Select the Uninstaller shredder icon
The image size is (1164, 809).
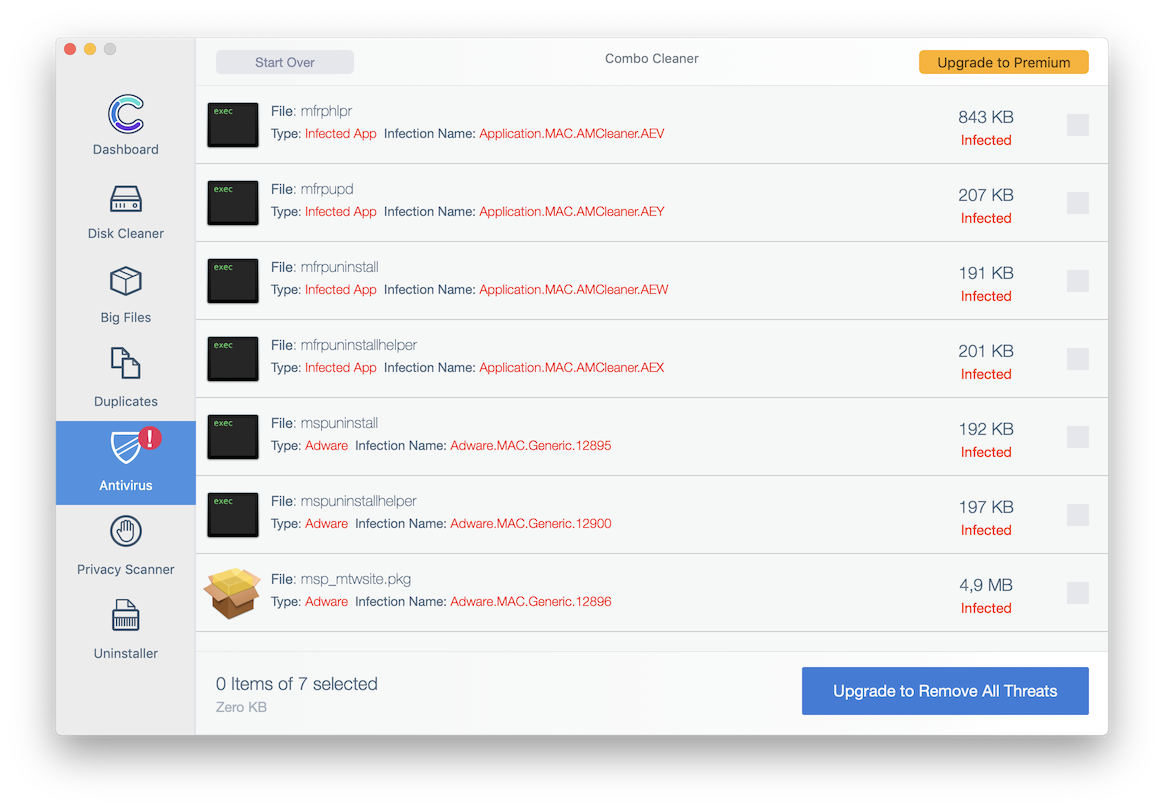pyautogui.click(x=126, y=616)
